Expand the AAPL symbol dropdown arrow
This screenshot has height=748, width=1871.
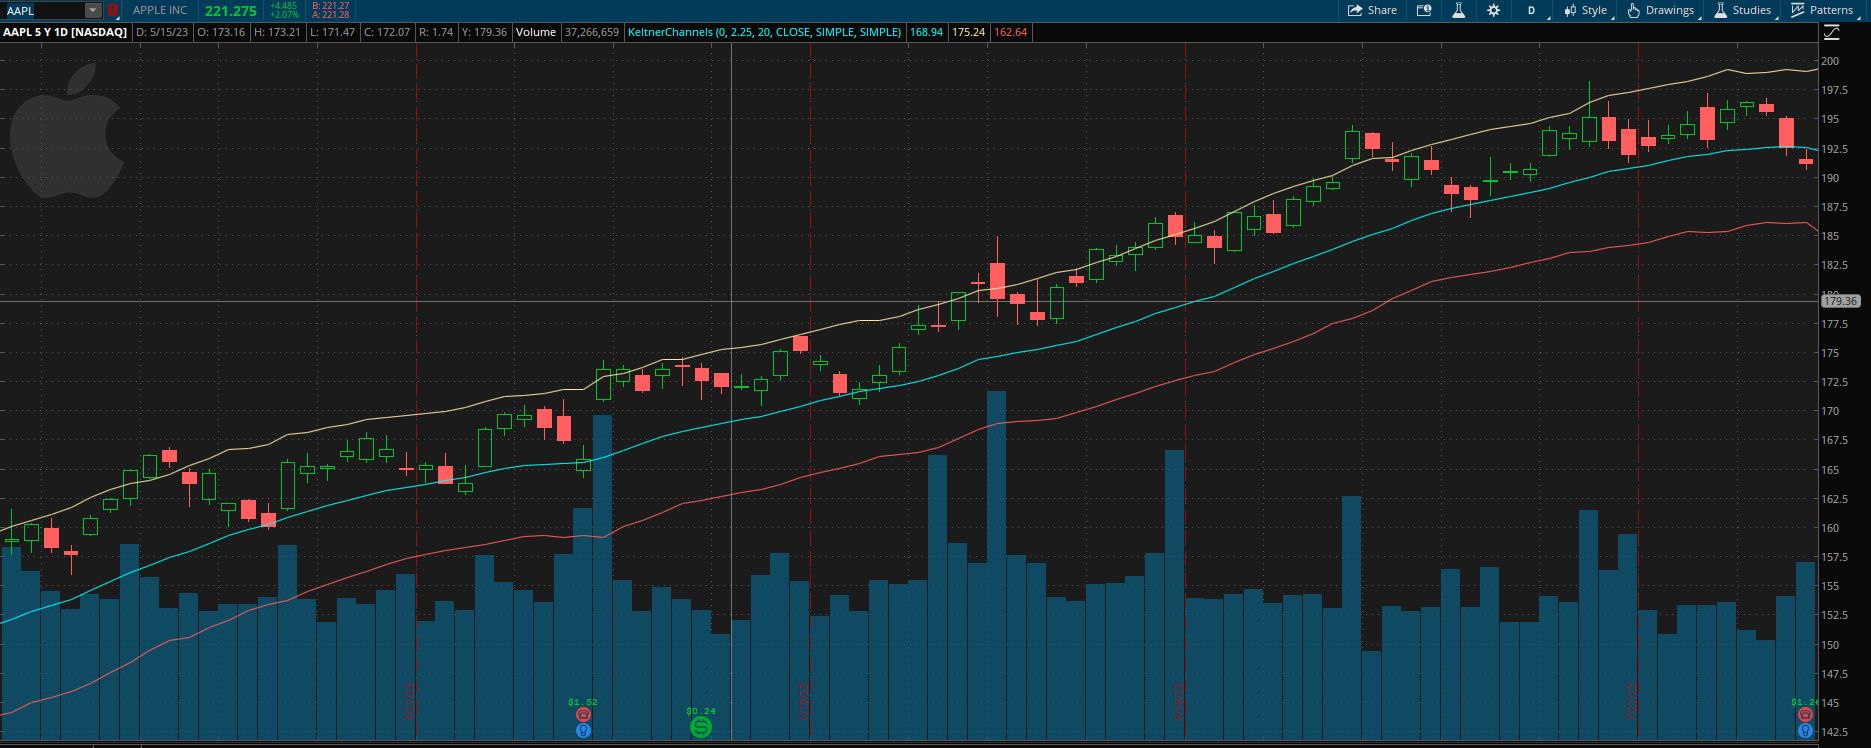click(x=93, y=10)
